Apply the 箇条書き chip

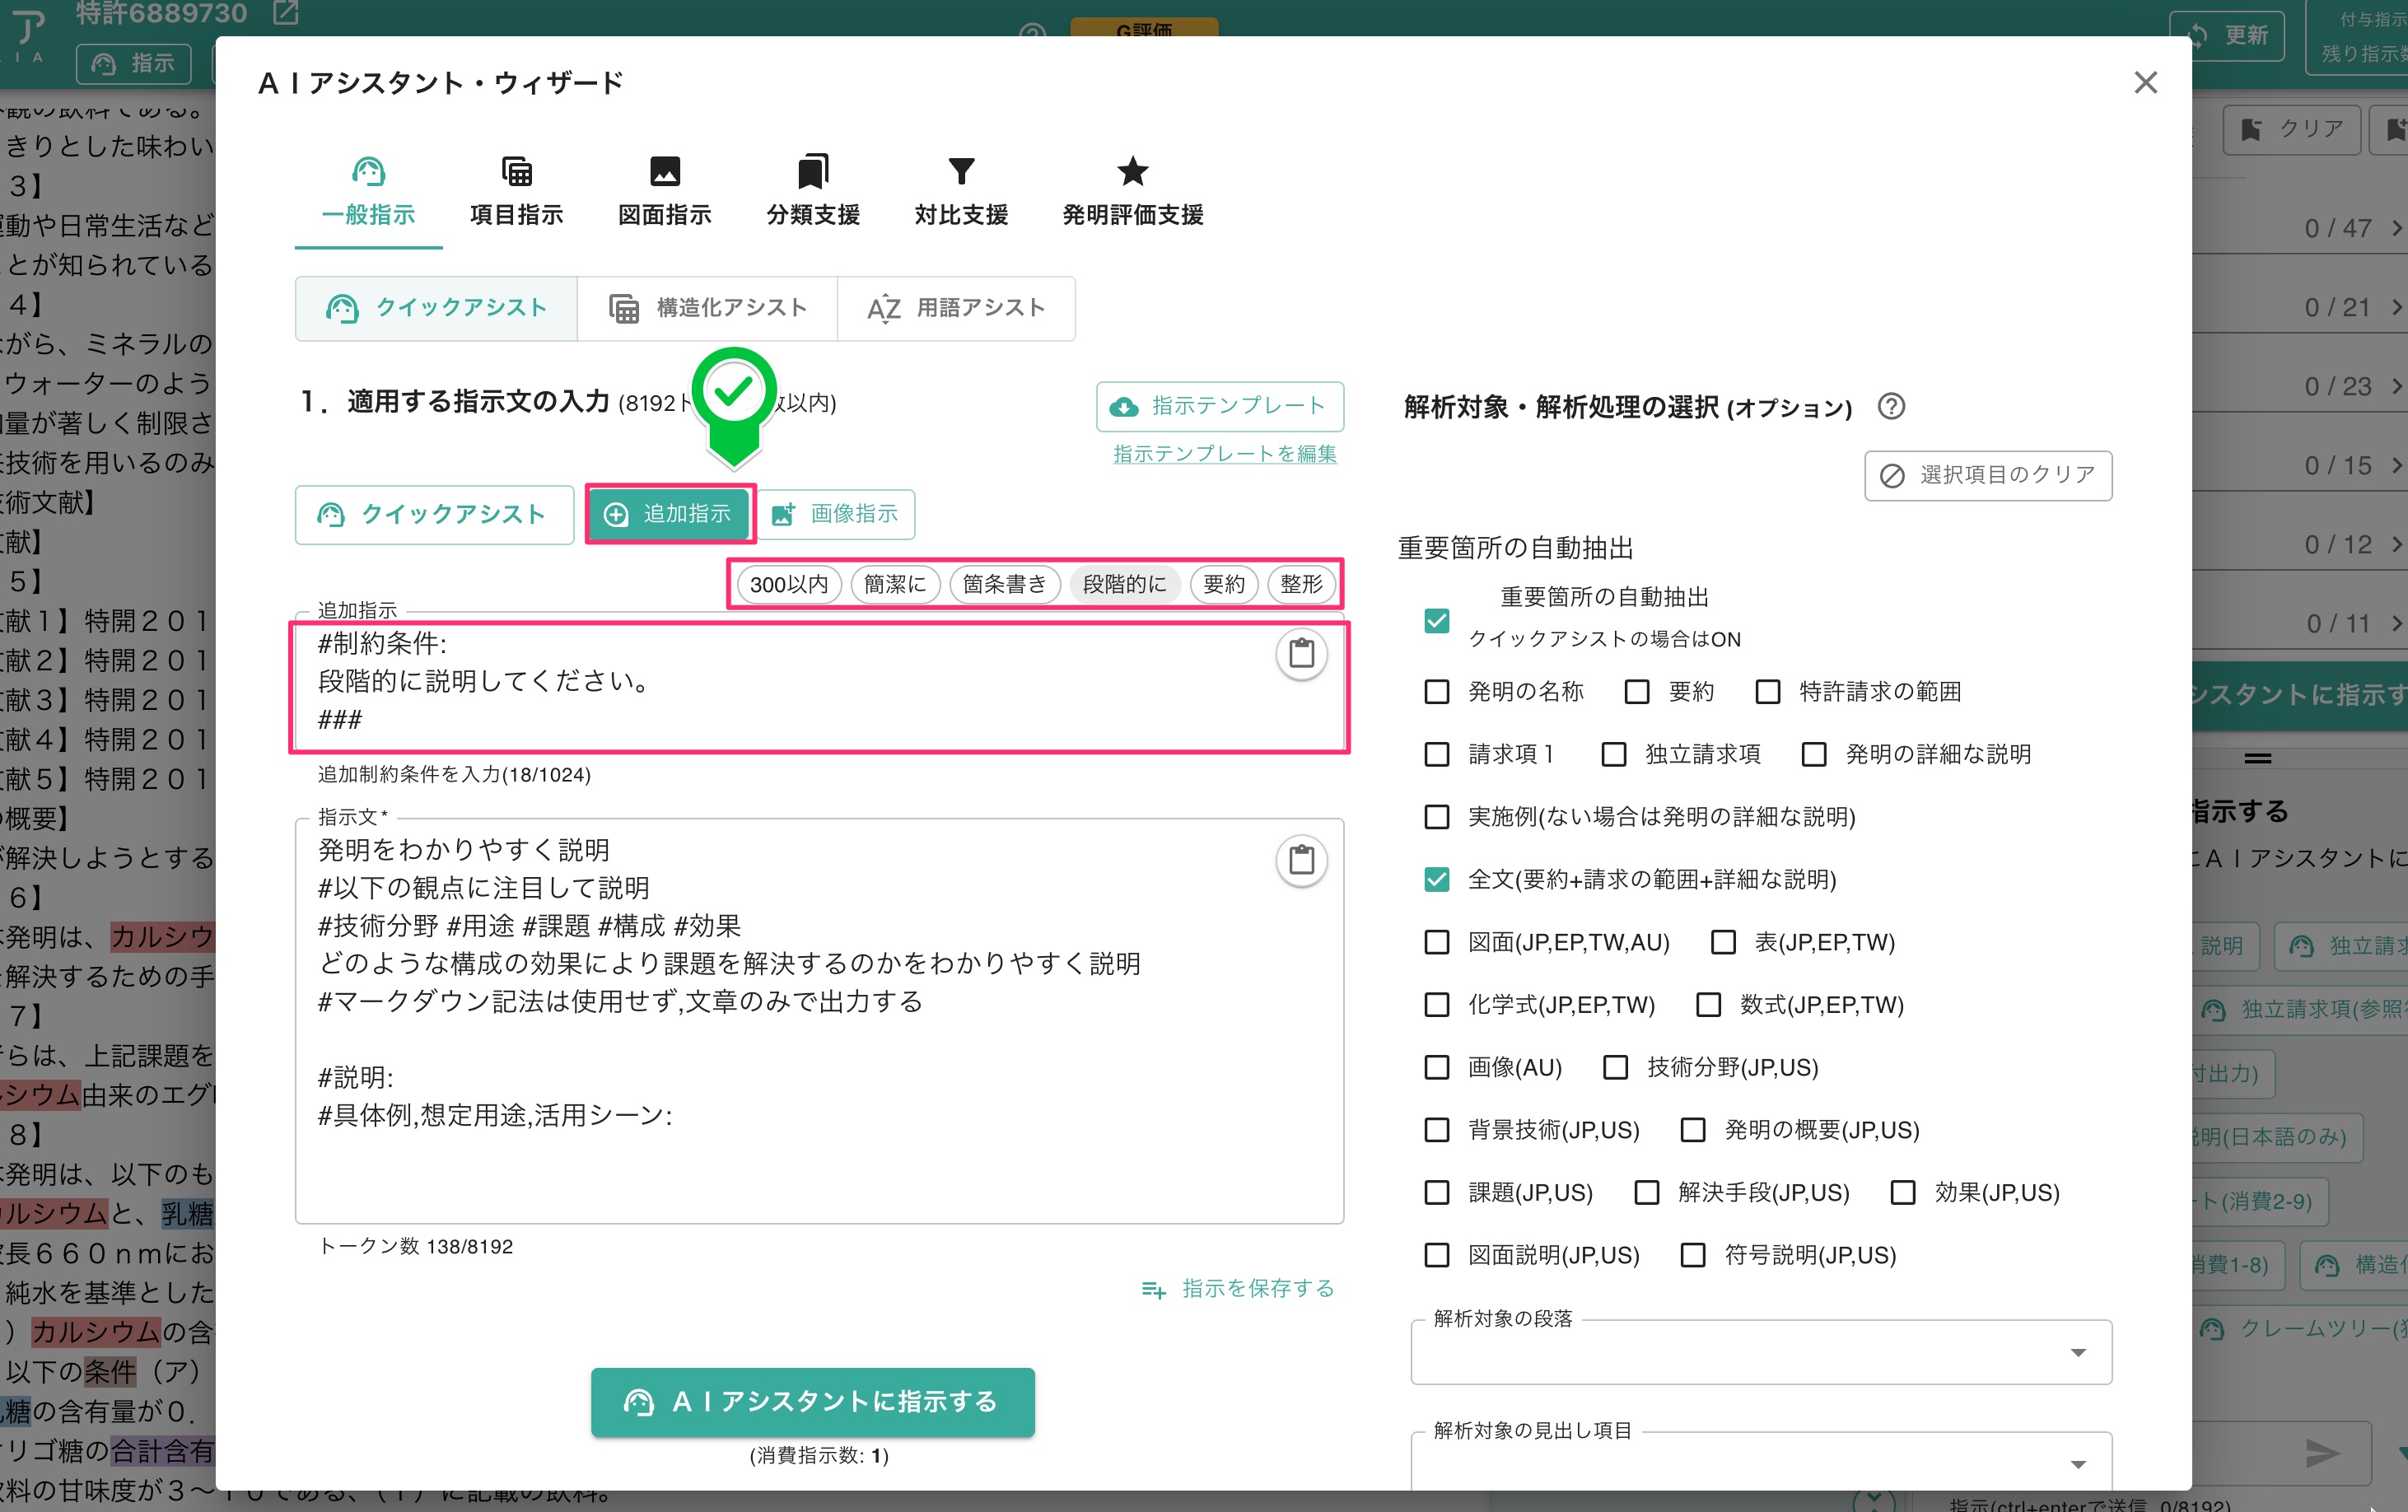pyautogui.click(x=1004, y=584)
